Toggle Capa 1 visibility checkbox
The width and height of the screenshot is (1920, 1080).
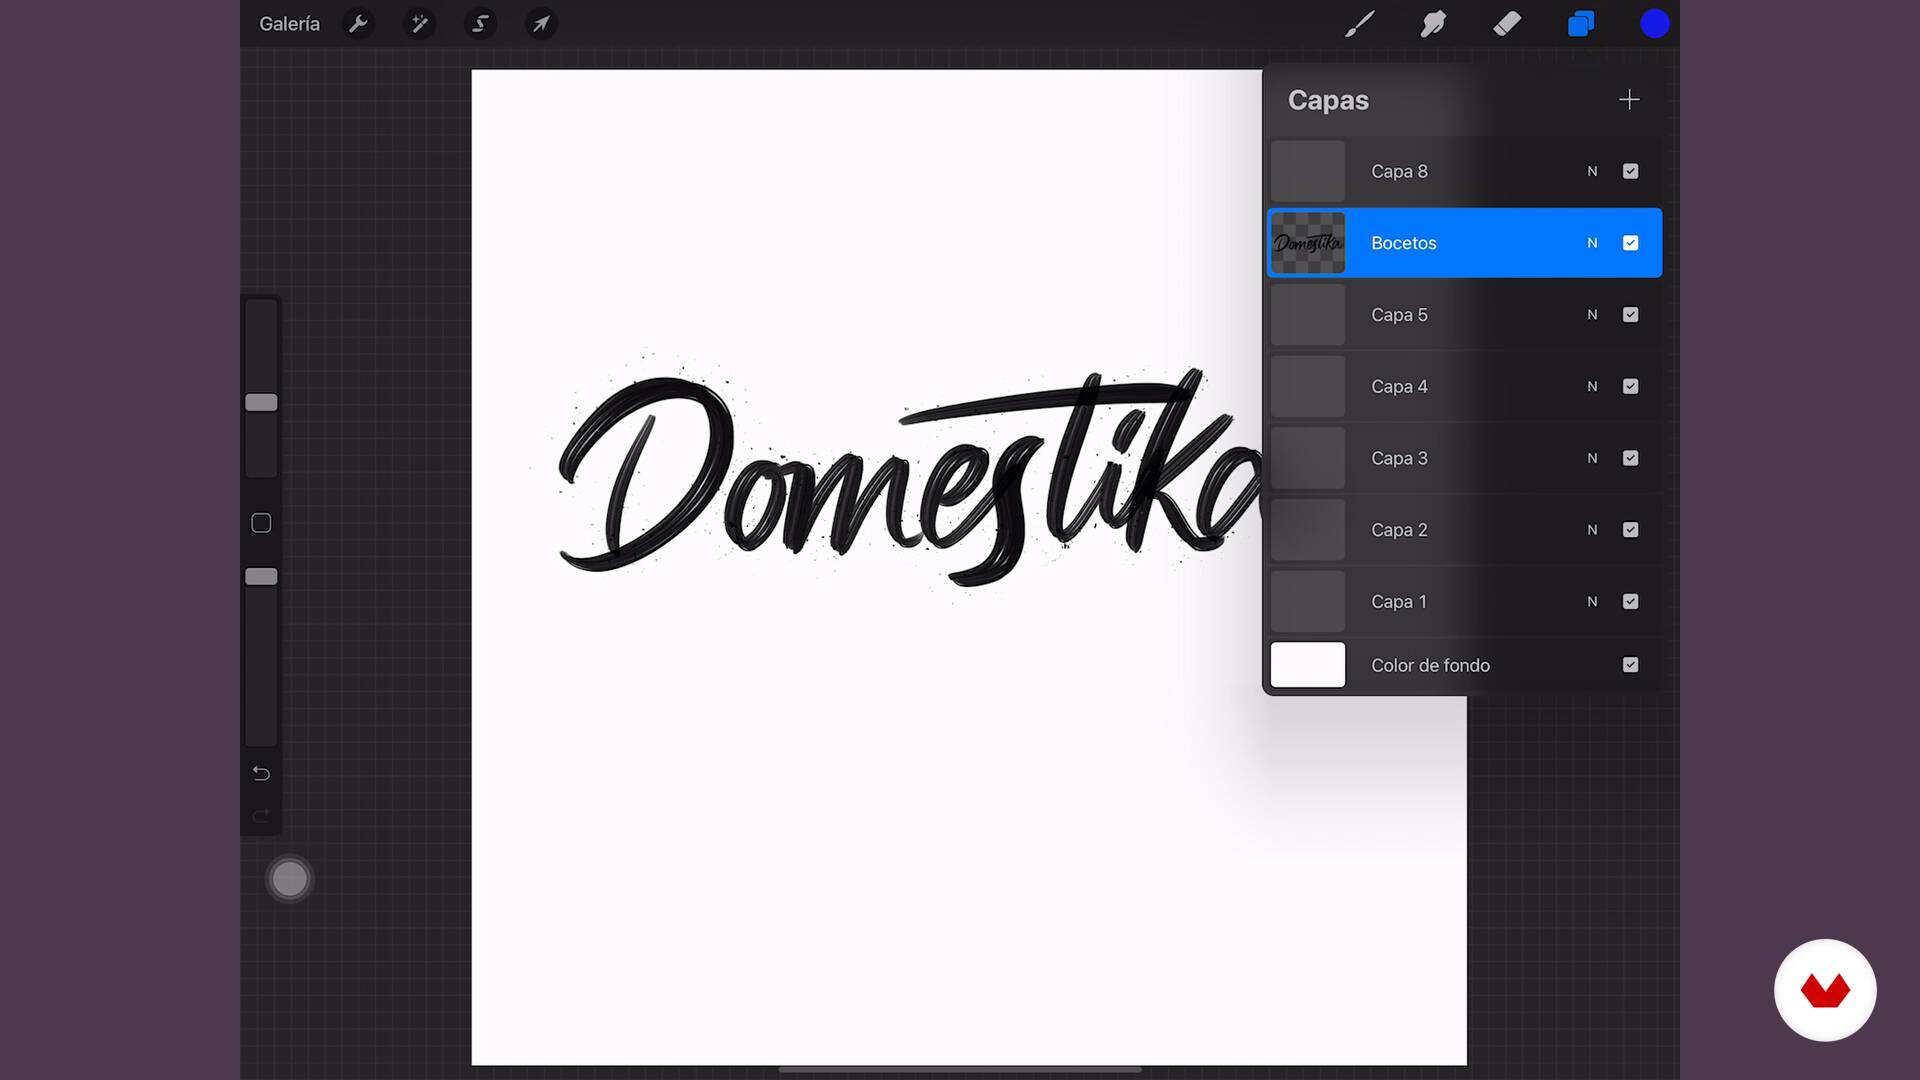(1630, 601)
